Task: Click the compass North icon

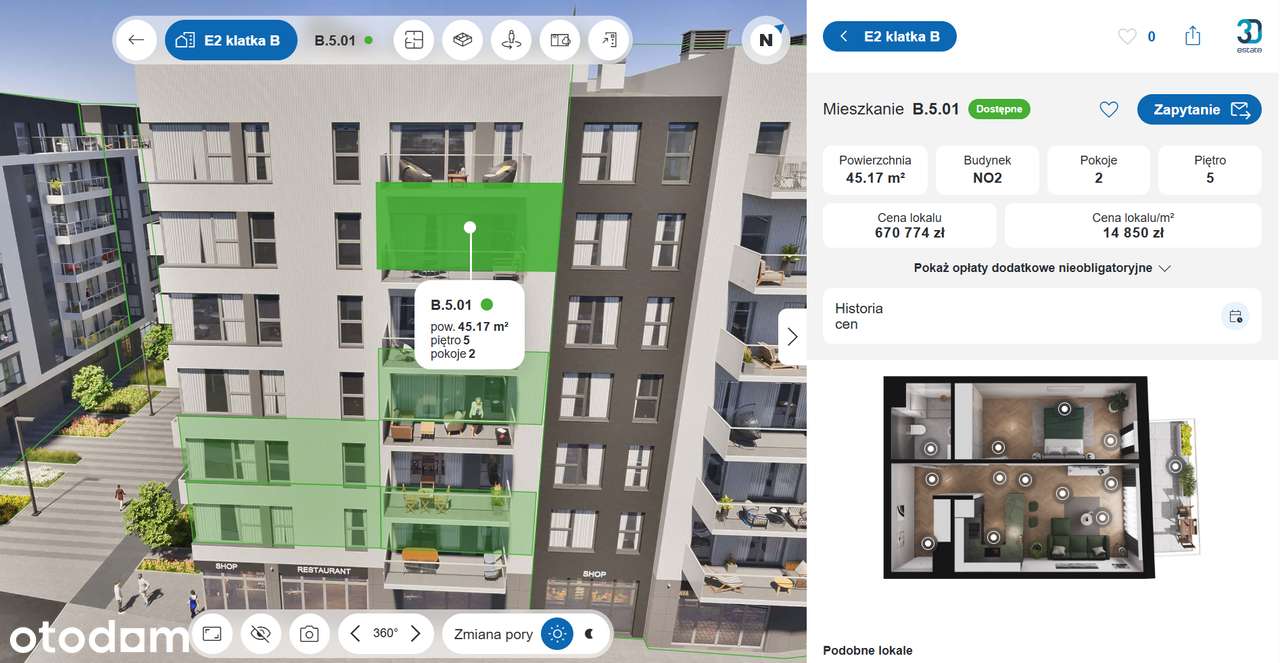Action: pos(766,40)
